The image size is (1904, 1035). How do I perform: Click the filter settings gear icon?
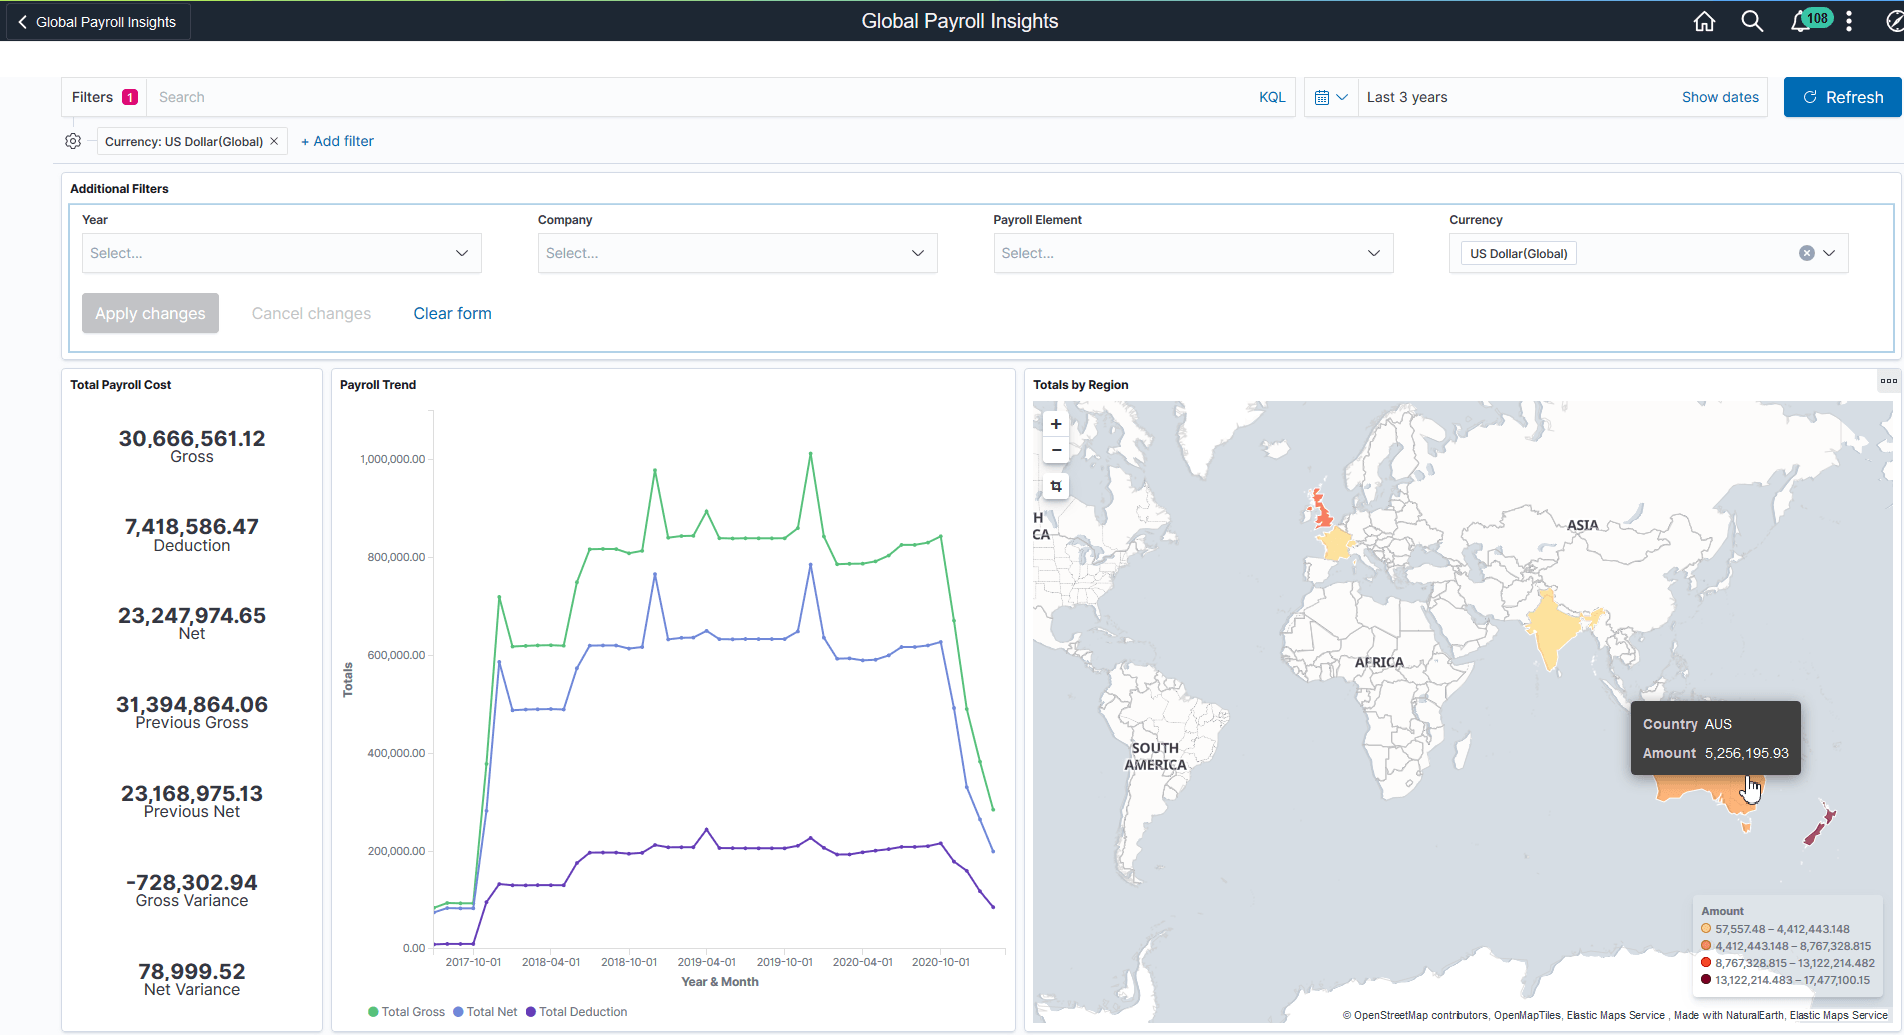point(73,141)
